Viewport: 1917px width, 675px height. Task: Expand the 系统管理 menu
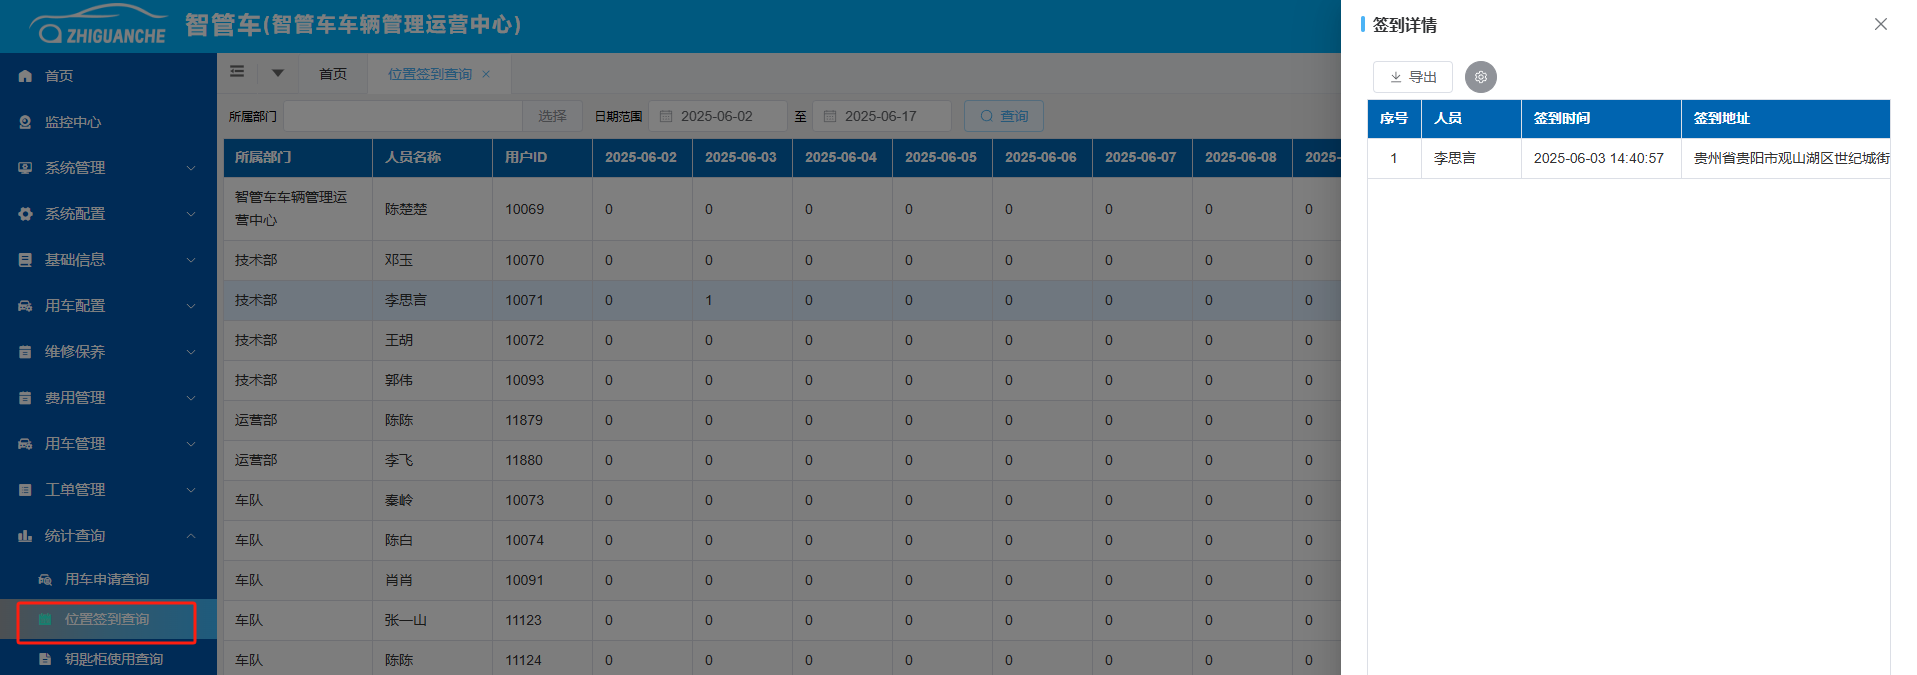point(107,168)
